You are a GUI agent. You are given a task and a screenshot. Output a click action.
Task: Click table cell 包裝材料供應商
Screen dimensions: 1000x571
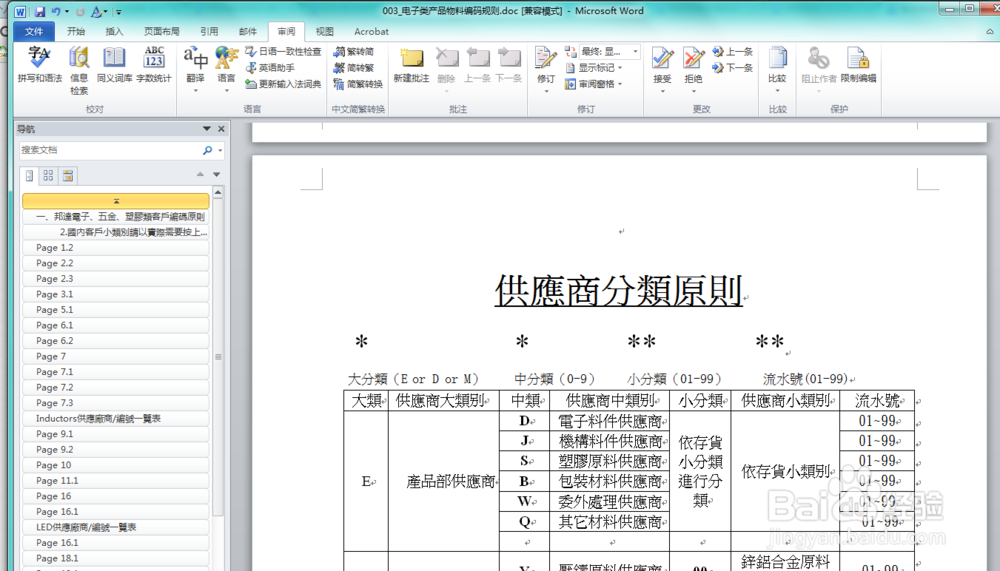pos(609,481)
